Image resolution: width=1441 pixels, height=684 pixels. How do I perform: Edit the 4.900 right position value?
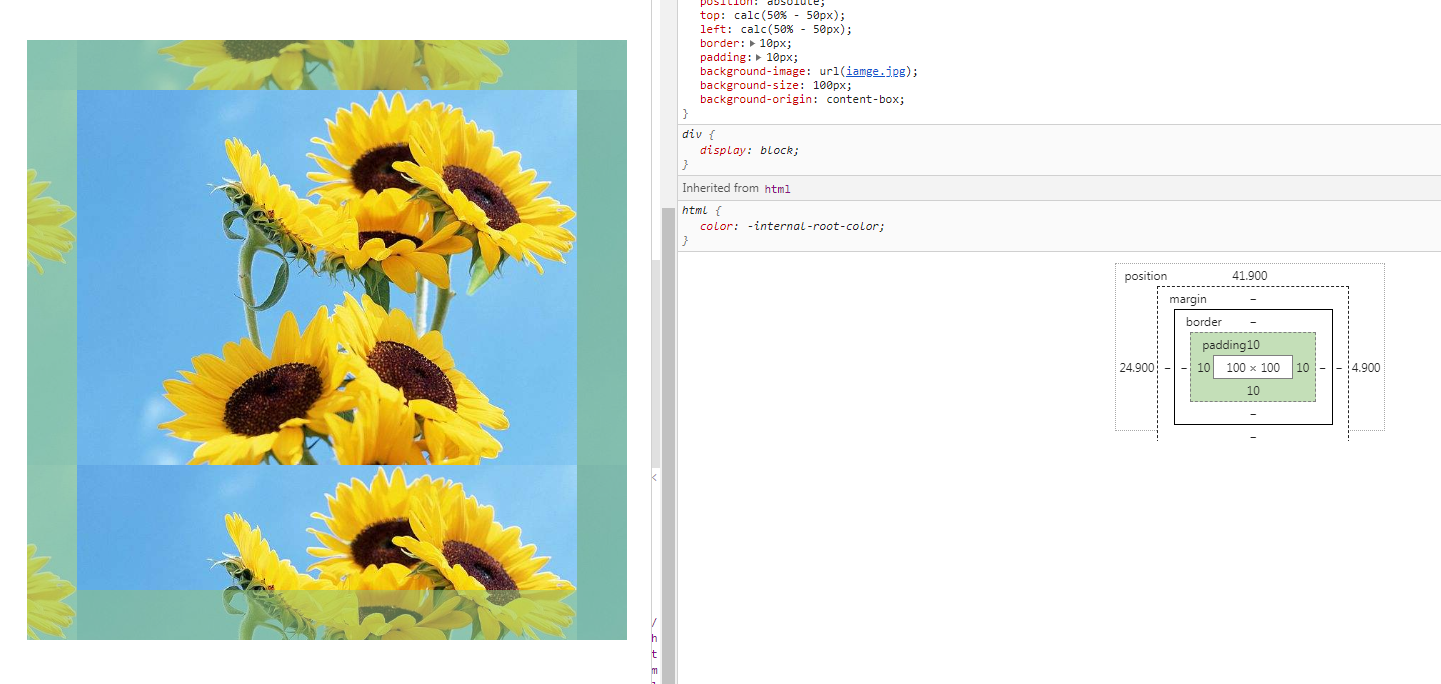[1366, 368]
